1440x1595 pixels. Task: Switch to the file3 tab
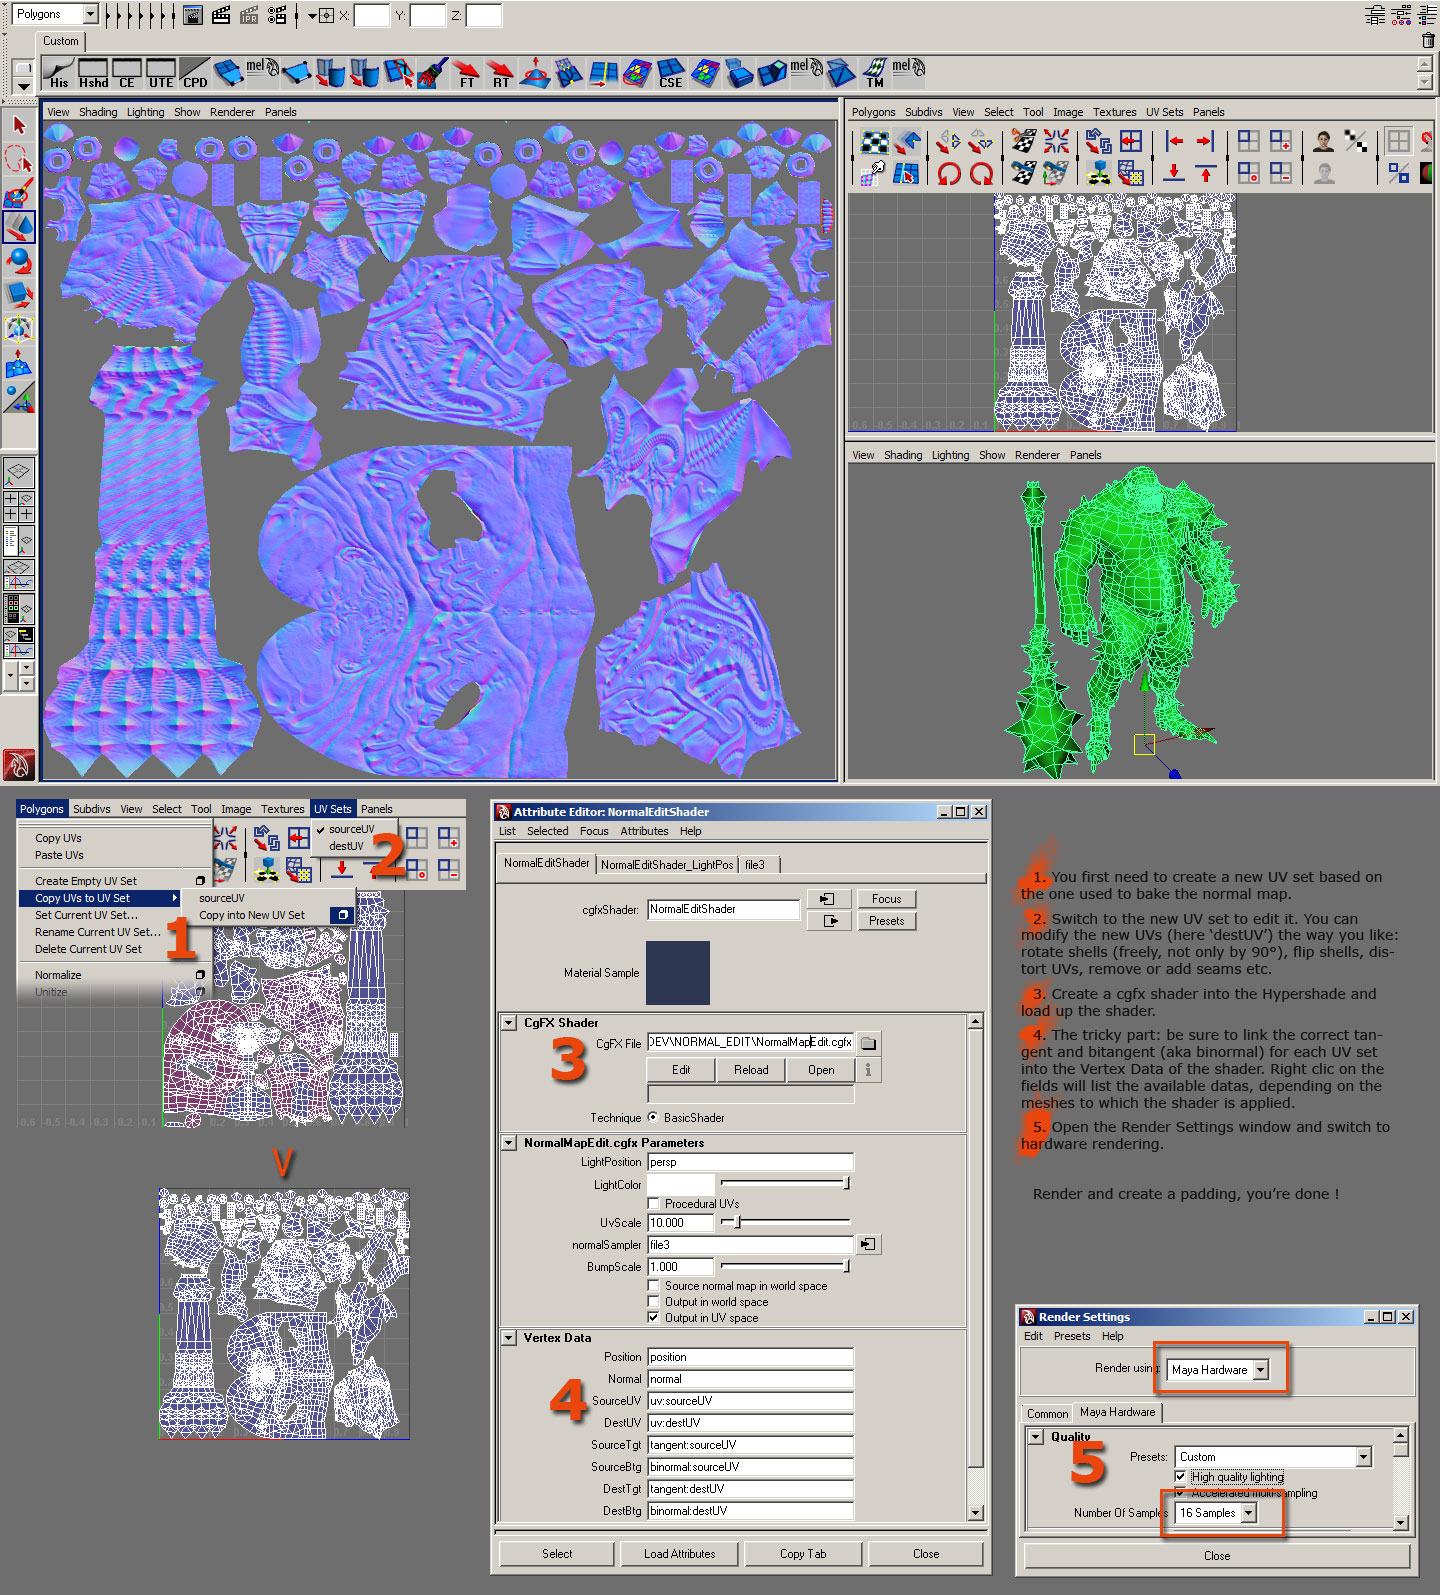click(756, 865)
